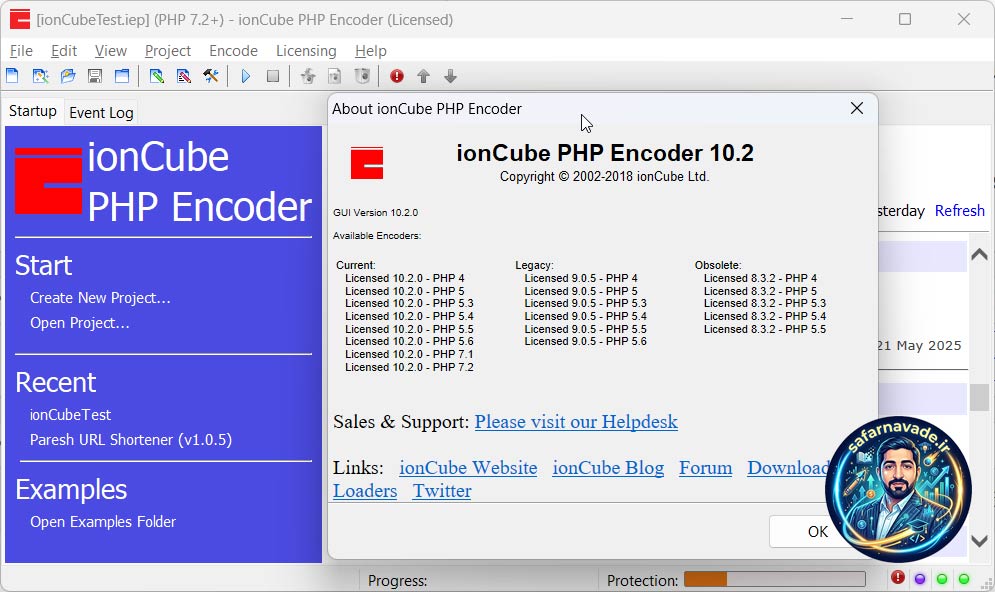This screenshot has width=995, height=592.
Task: Click the red exclamation toolbar icon
Action: [x=397, y=76]
